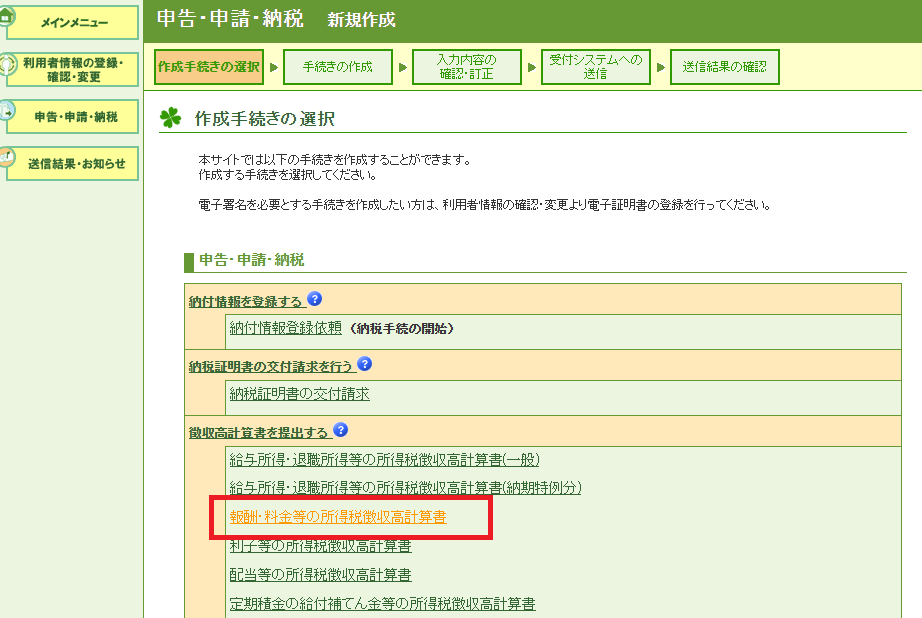922x618 pixels.
Task: Open the 利子等の所得税徴収高計算書 link
Action: pos(320,546)
